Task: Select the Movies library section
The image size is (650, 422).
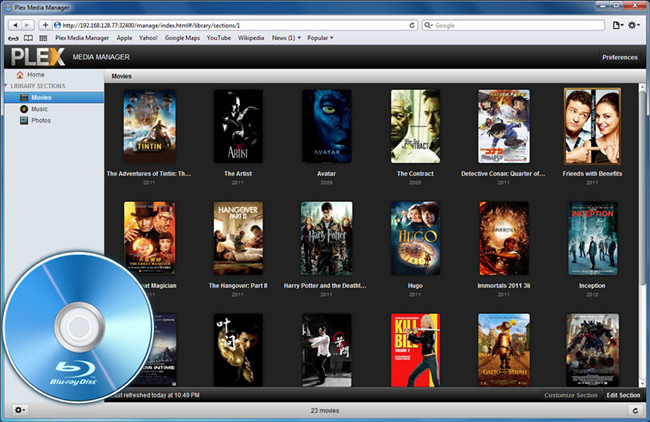Action: [x=54, y=97]
